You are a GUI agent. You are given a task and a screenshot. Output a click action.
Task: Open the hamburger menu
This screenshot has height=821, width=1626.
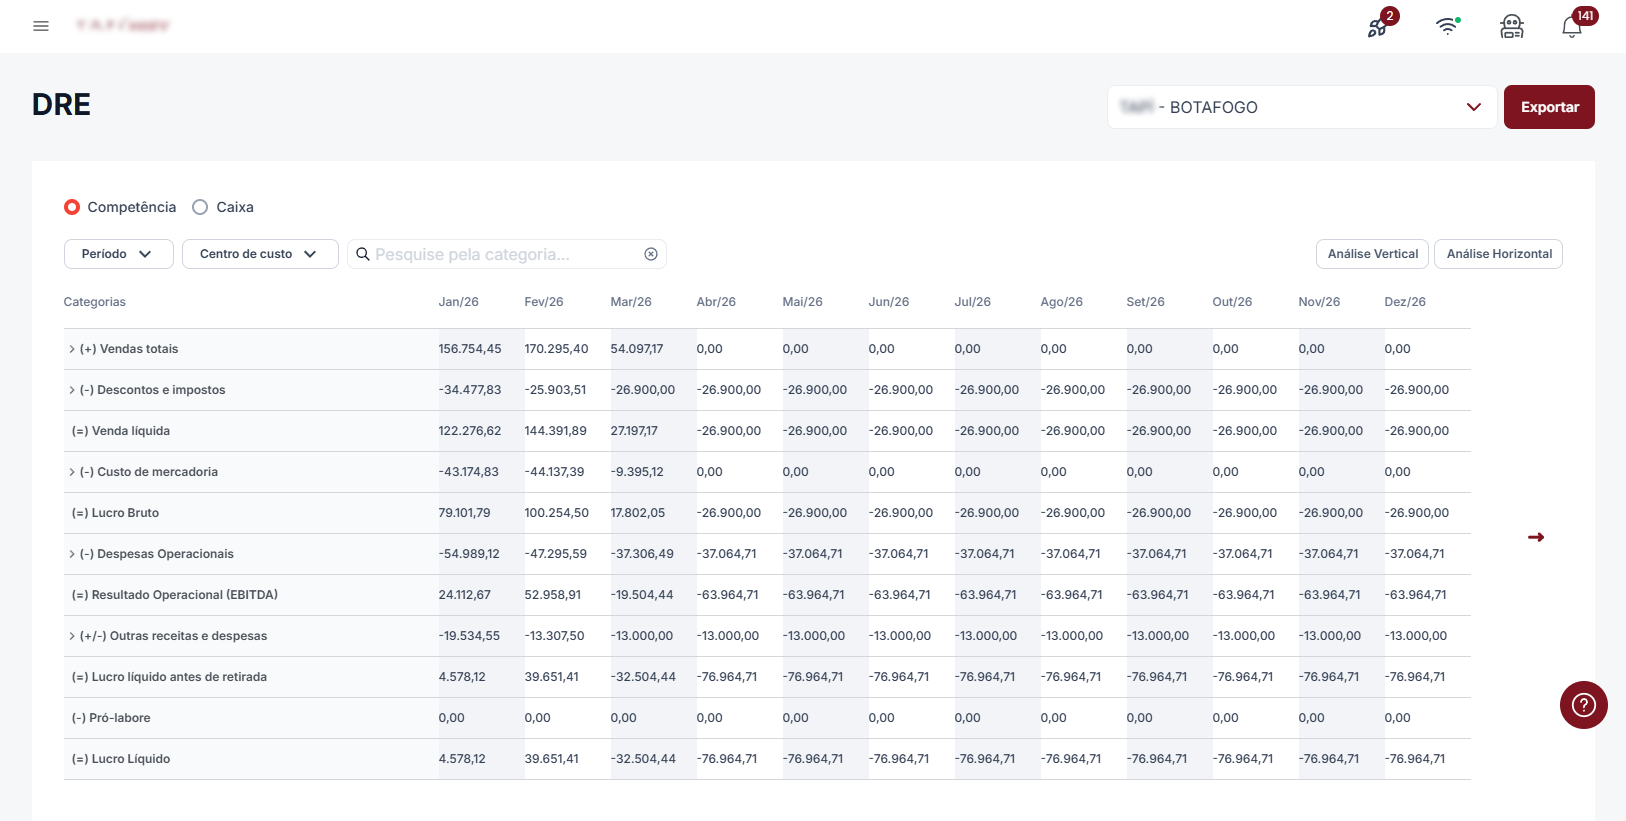coord(41,26)
